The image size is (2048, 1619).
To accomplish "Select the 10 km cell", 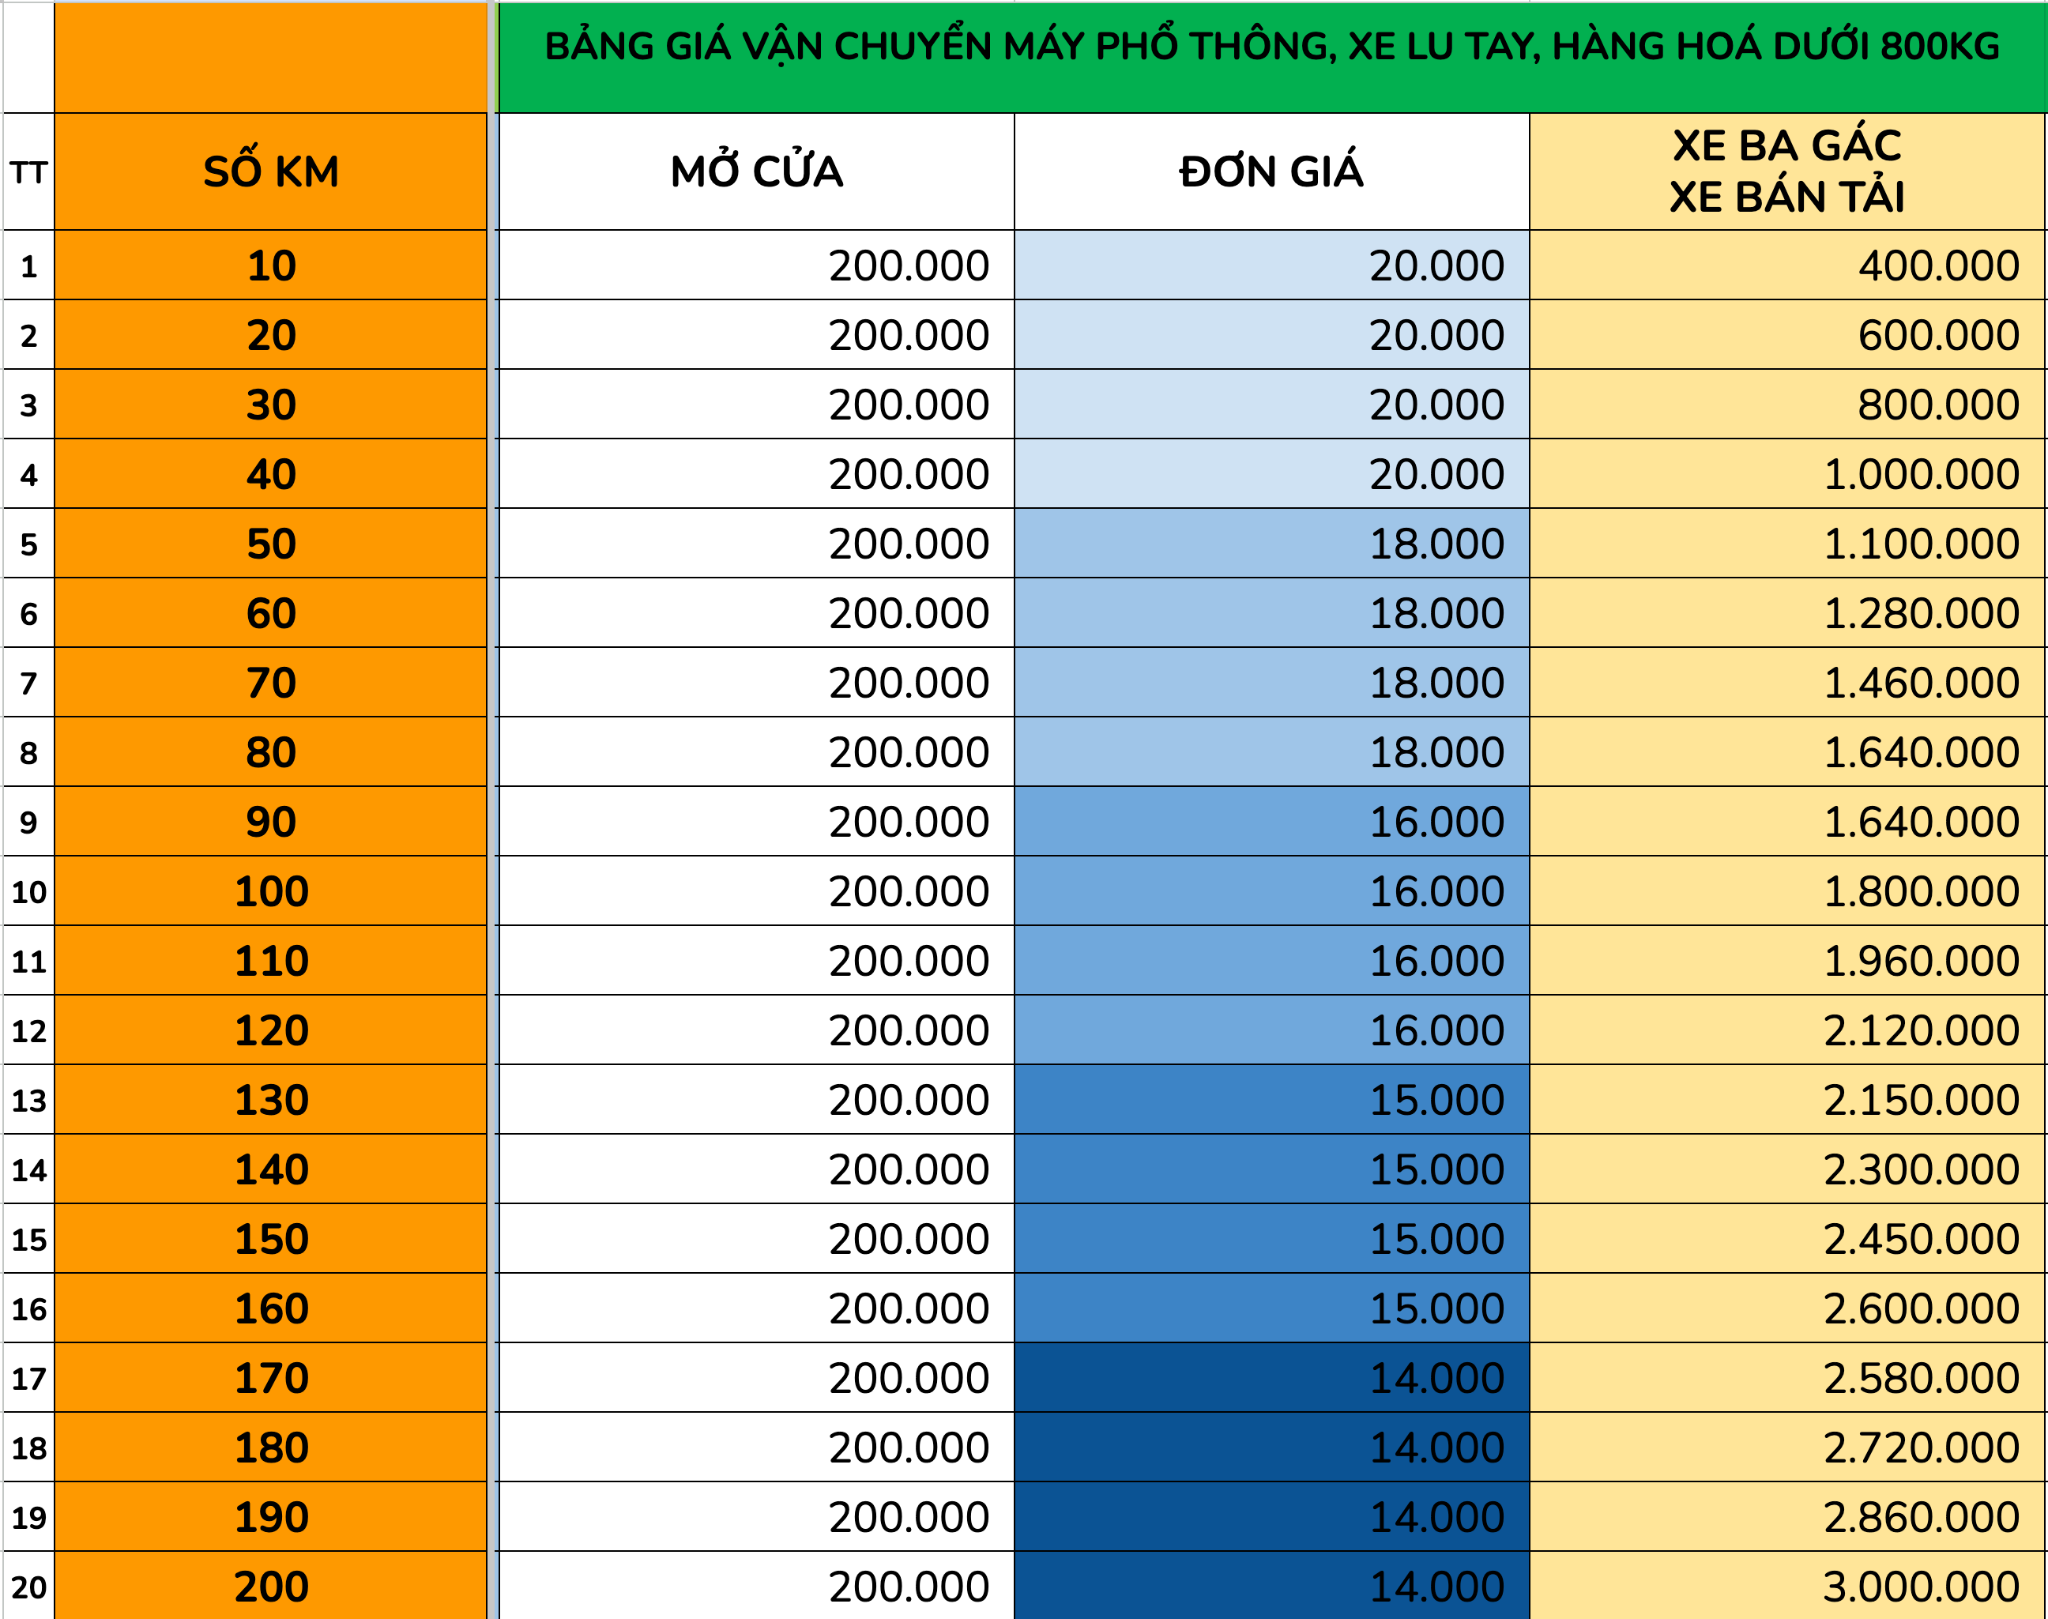I will coord(270,266).
